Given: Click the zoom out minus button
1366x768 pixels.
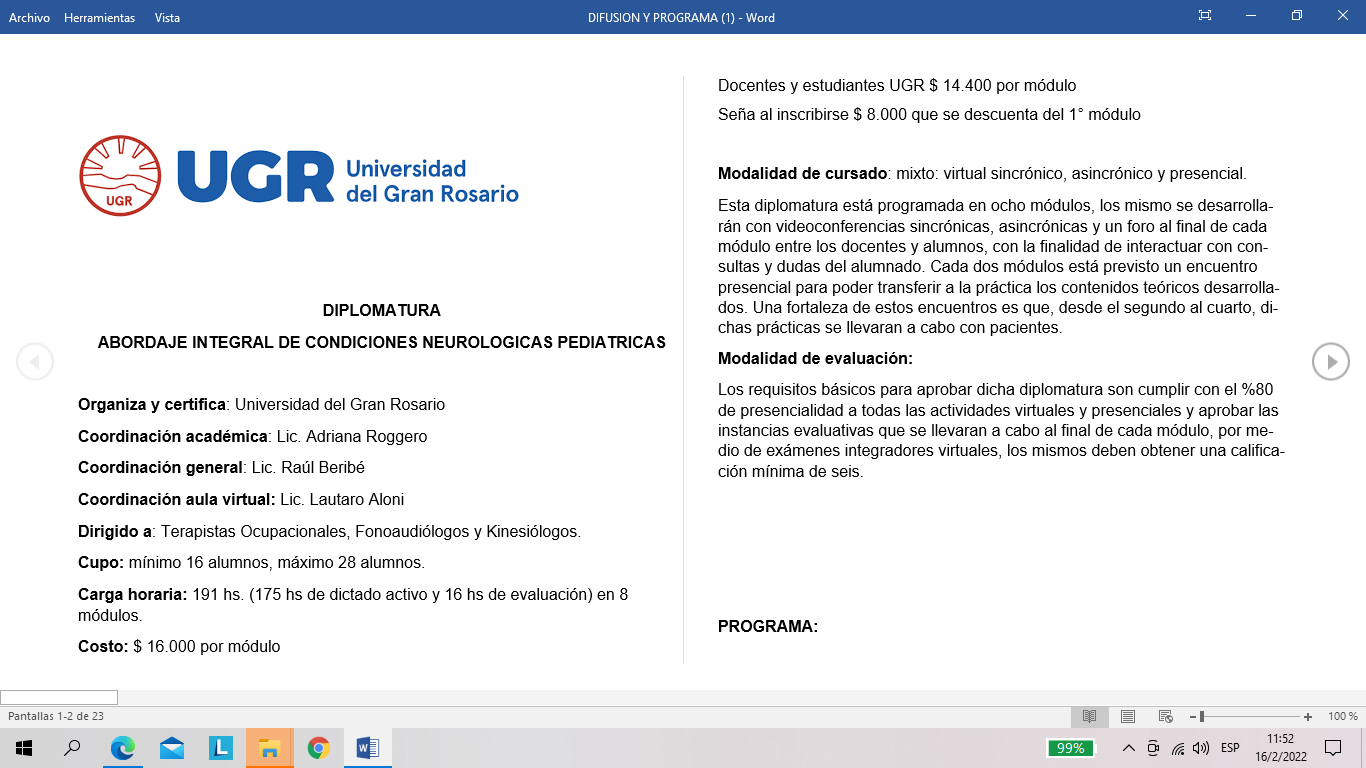Looking at the screenshot, I should coord(1193,717).
